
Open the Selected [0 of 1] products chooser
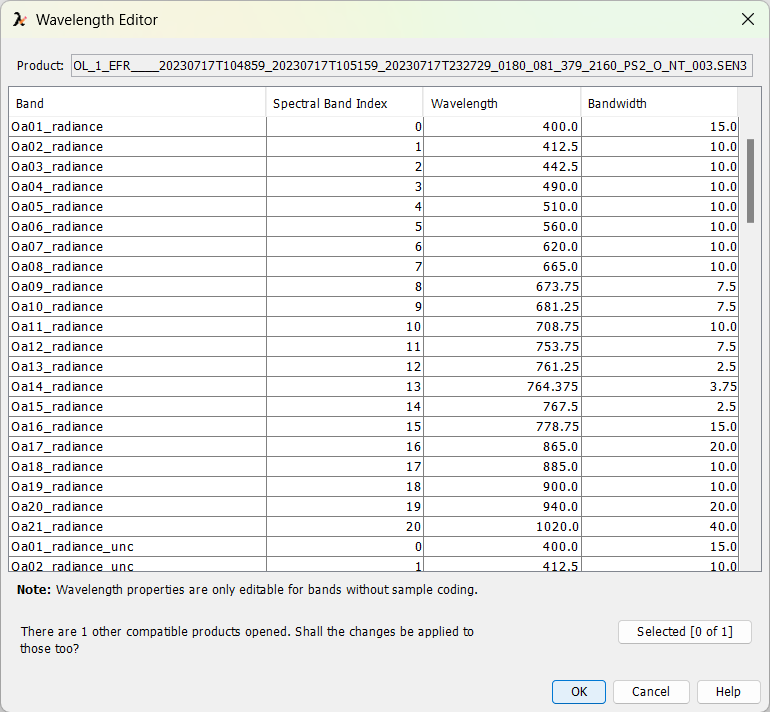coord(684,631)
